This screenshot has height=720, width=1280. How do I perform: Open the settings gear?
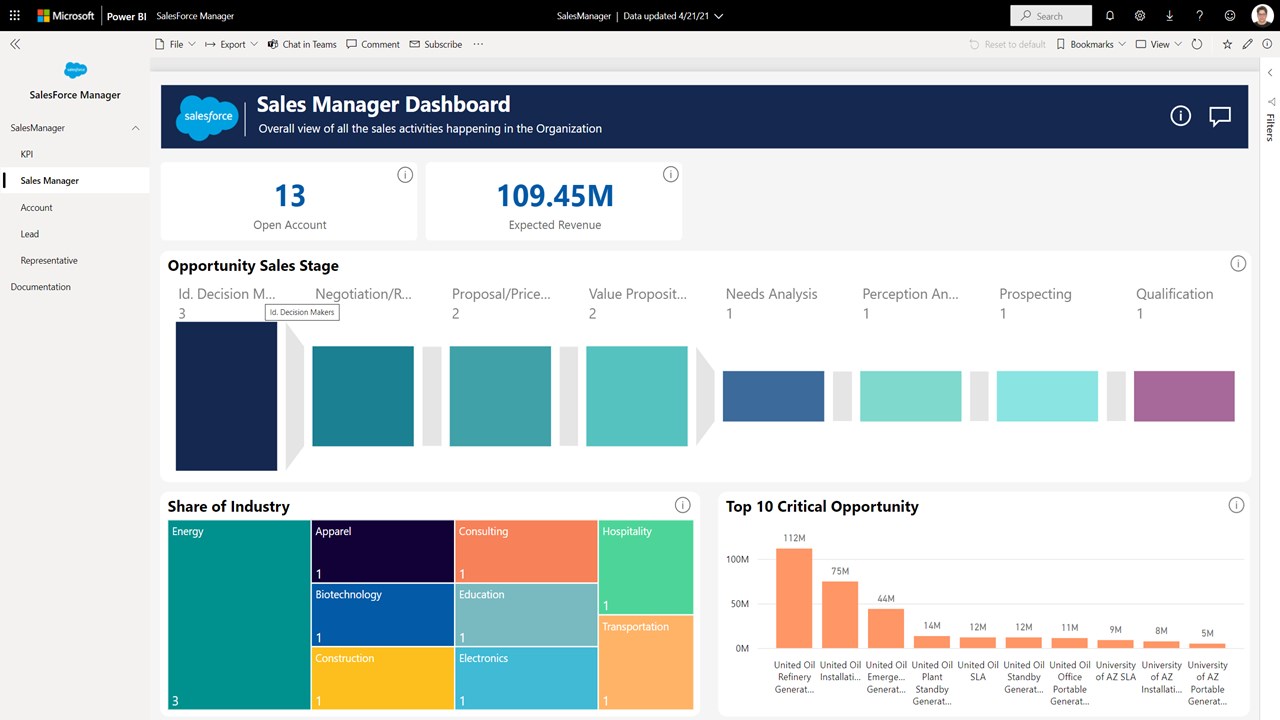[x=1140, y=16]
